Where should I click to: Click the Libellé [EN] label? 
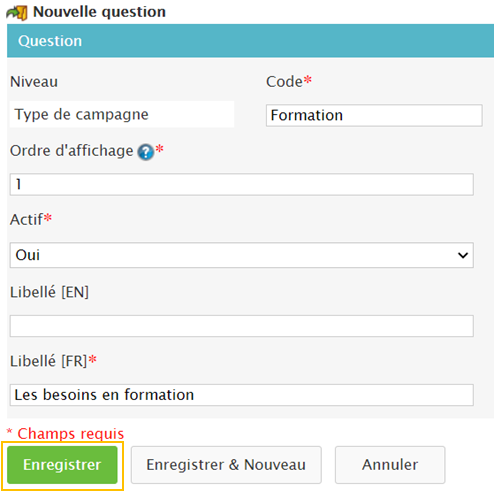(x=49, y=292)
